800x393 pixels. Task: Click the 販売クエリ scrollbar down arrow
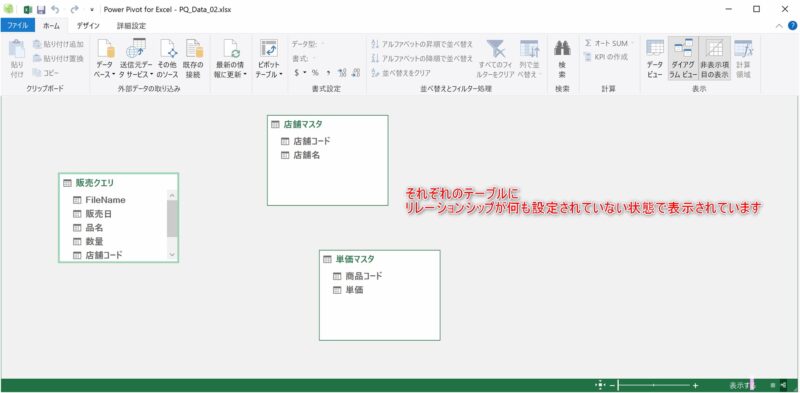(172, 255)
